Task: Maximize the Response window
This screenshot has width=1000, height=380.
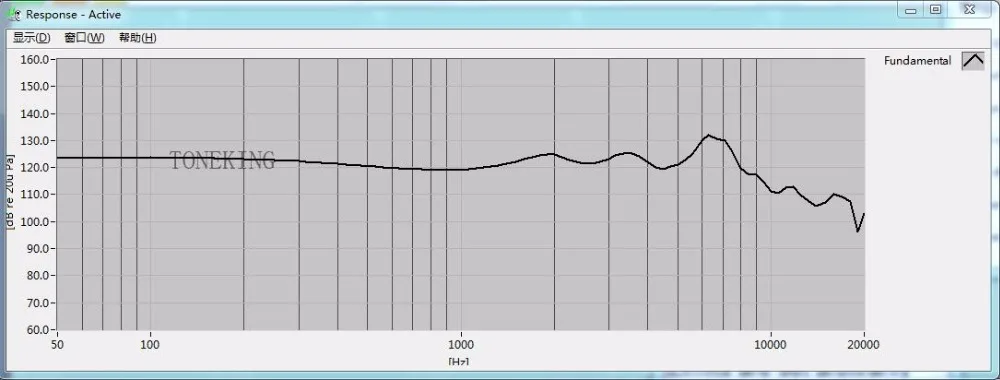Action: 936,10
